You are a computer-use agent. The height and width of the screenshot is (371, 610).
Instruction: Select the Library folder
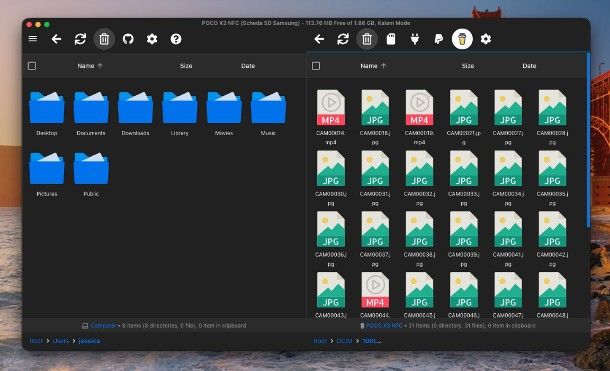(x=179, y=113)
